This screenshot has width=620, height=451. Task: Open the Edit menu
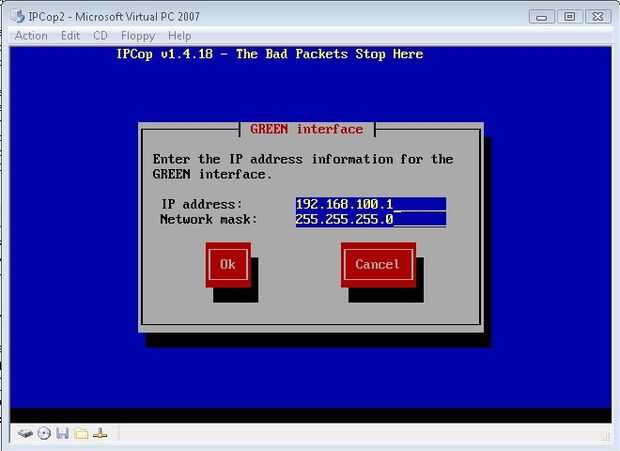coord(70,36)
